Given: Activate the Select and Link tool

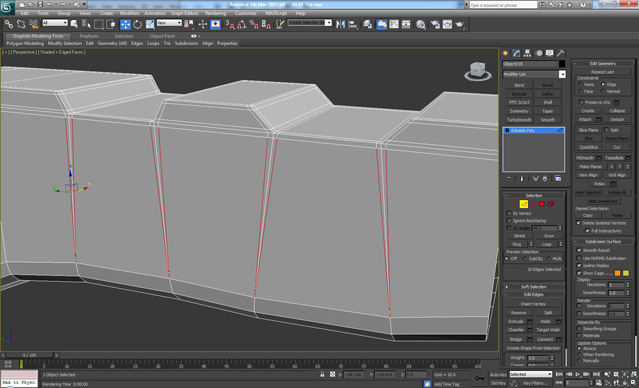Looking at the screenshot, I should tap(9, 24).
